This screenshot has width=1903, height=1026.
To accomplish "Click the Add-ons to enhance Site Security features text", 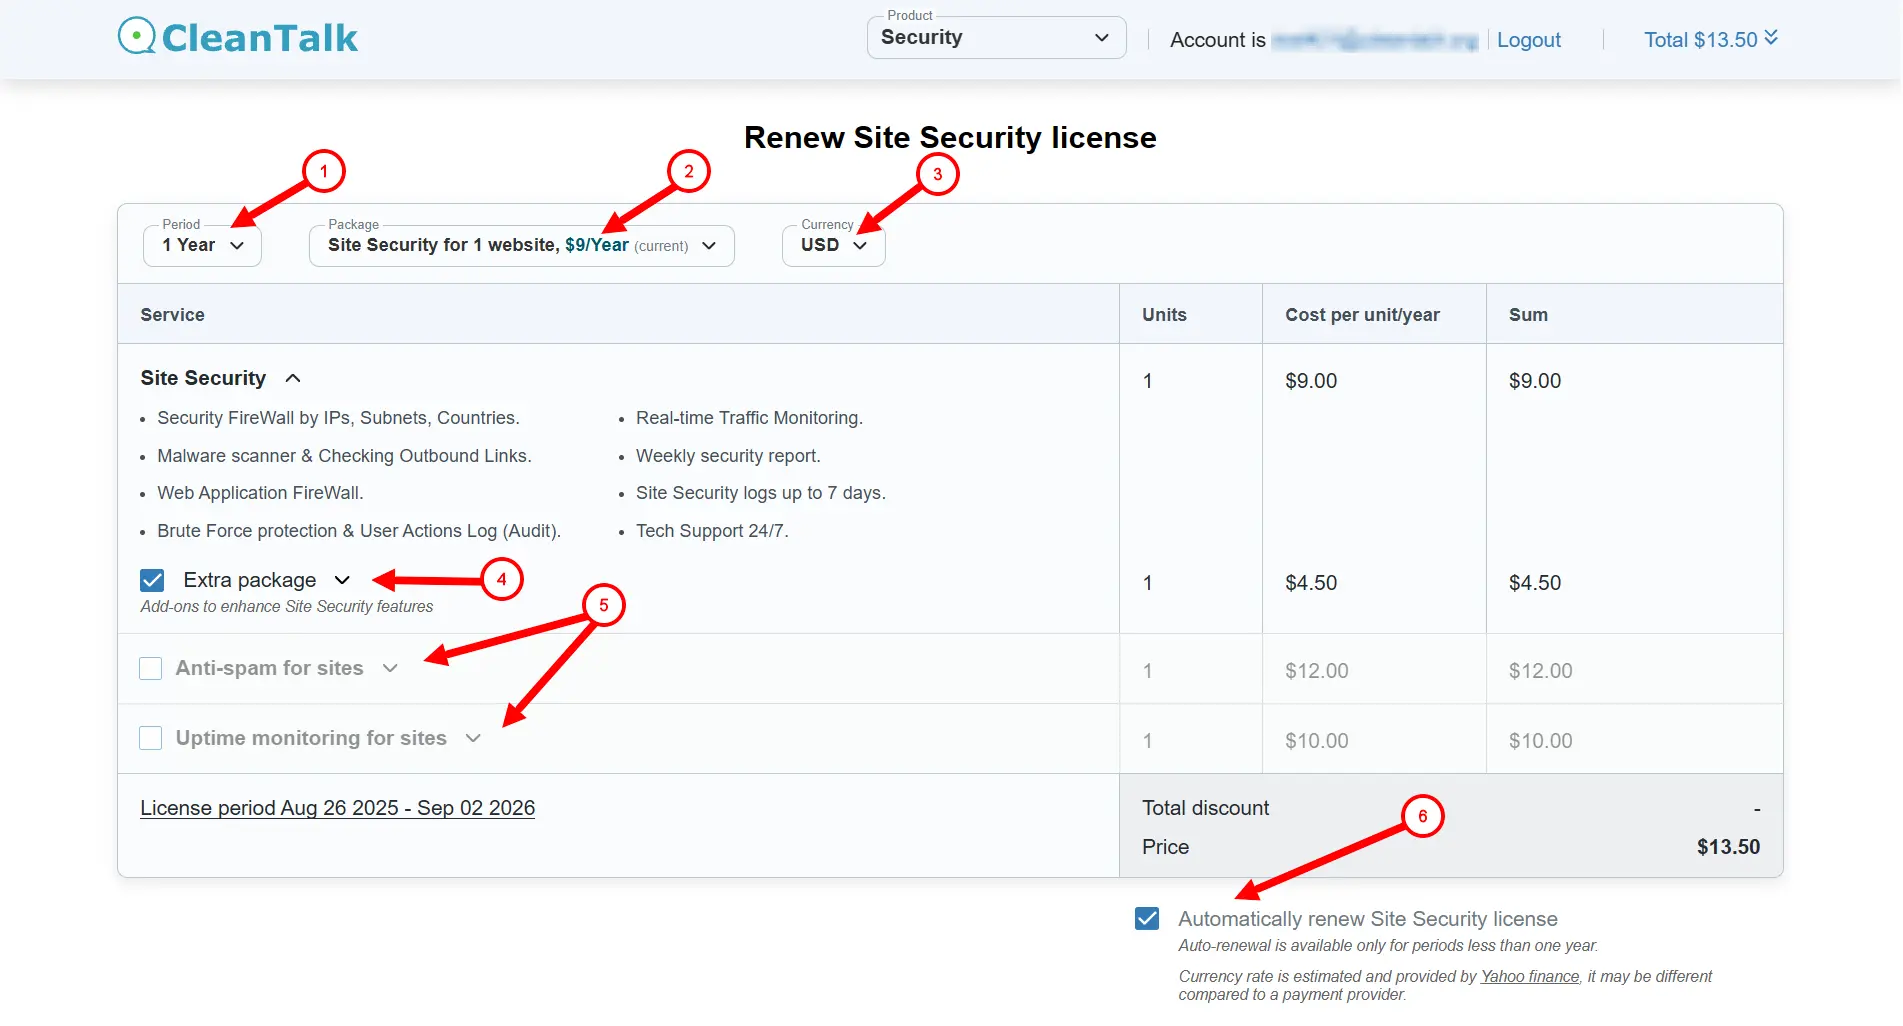I will (287, 607).
